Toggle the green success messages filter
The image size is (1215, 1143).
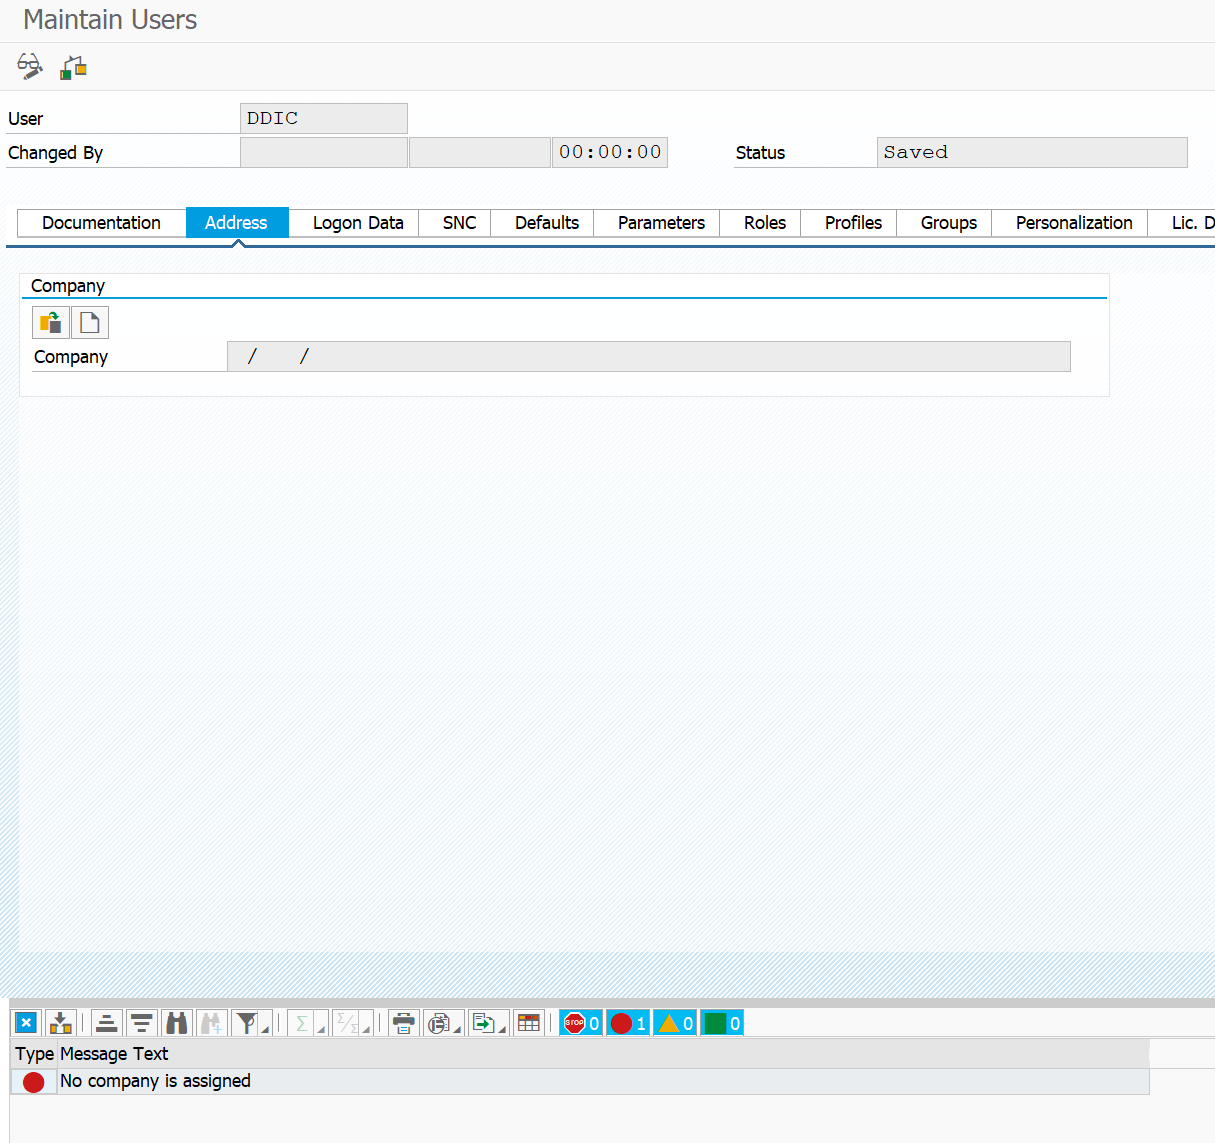click(x=722, y=1023)
